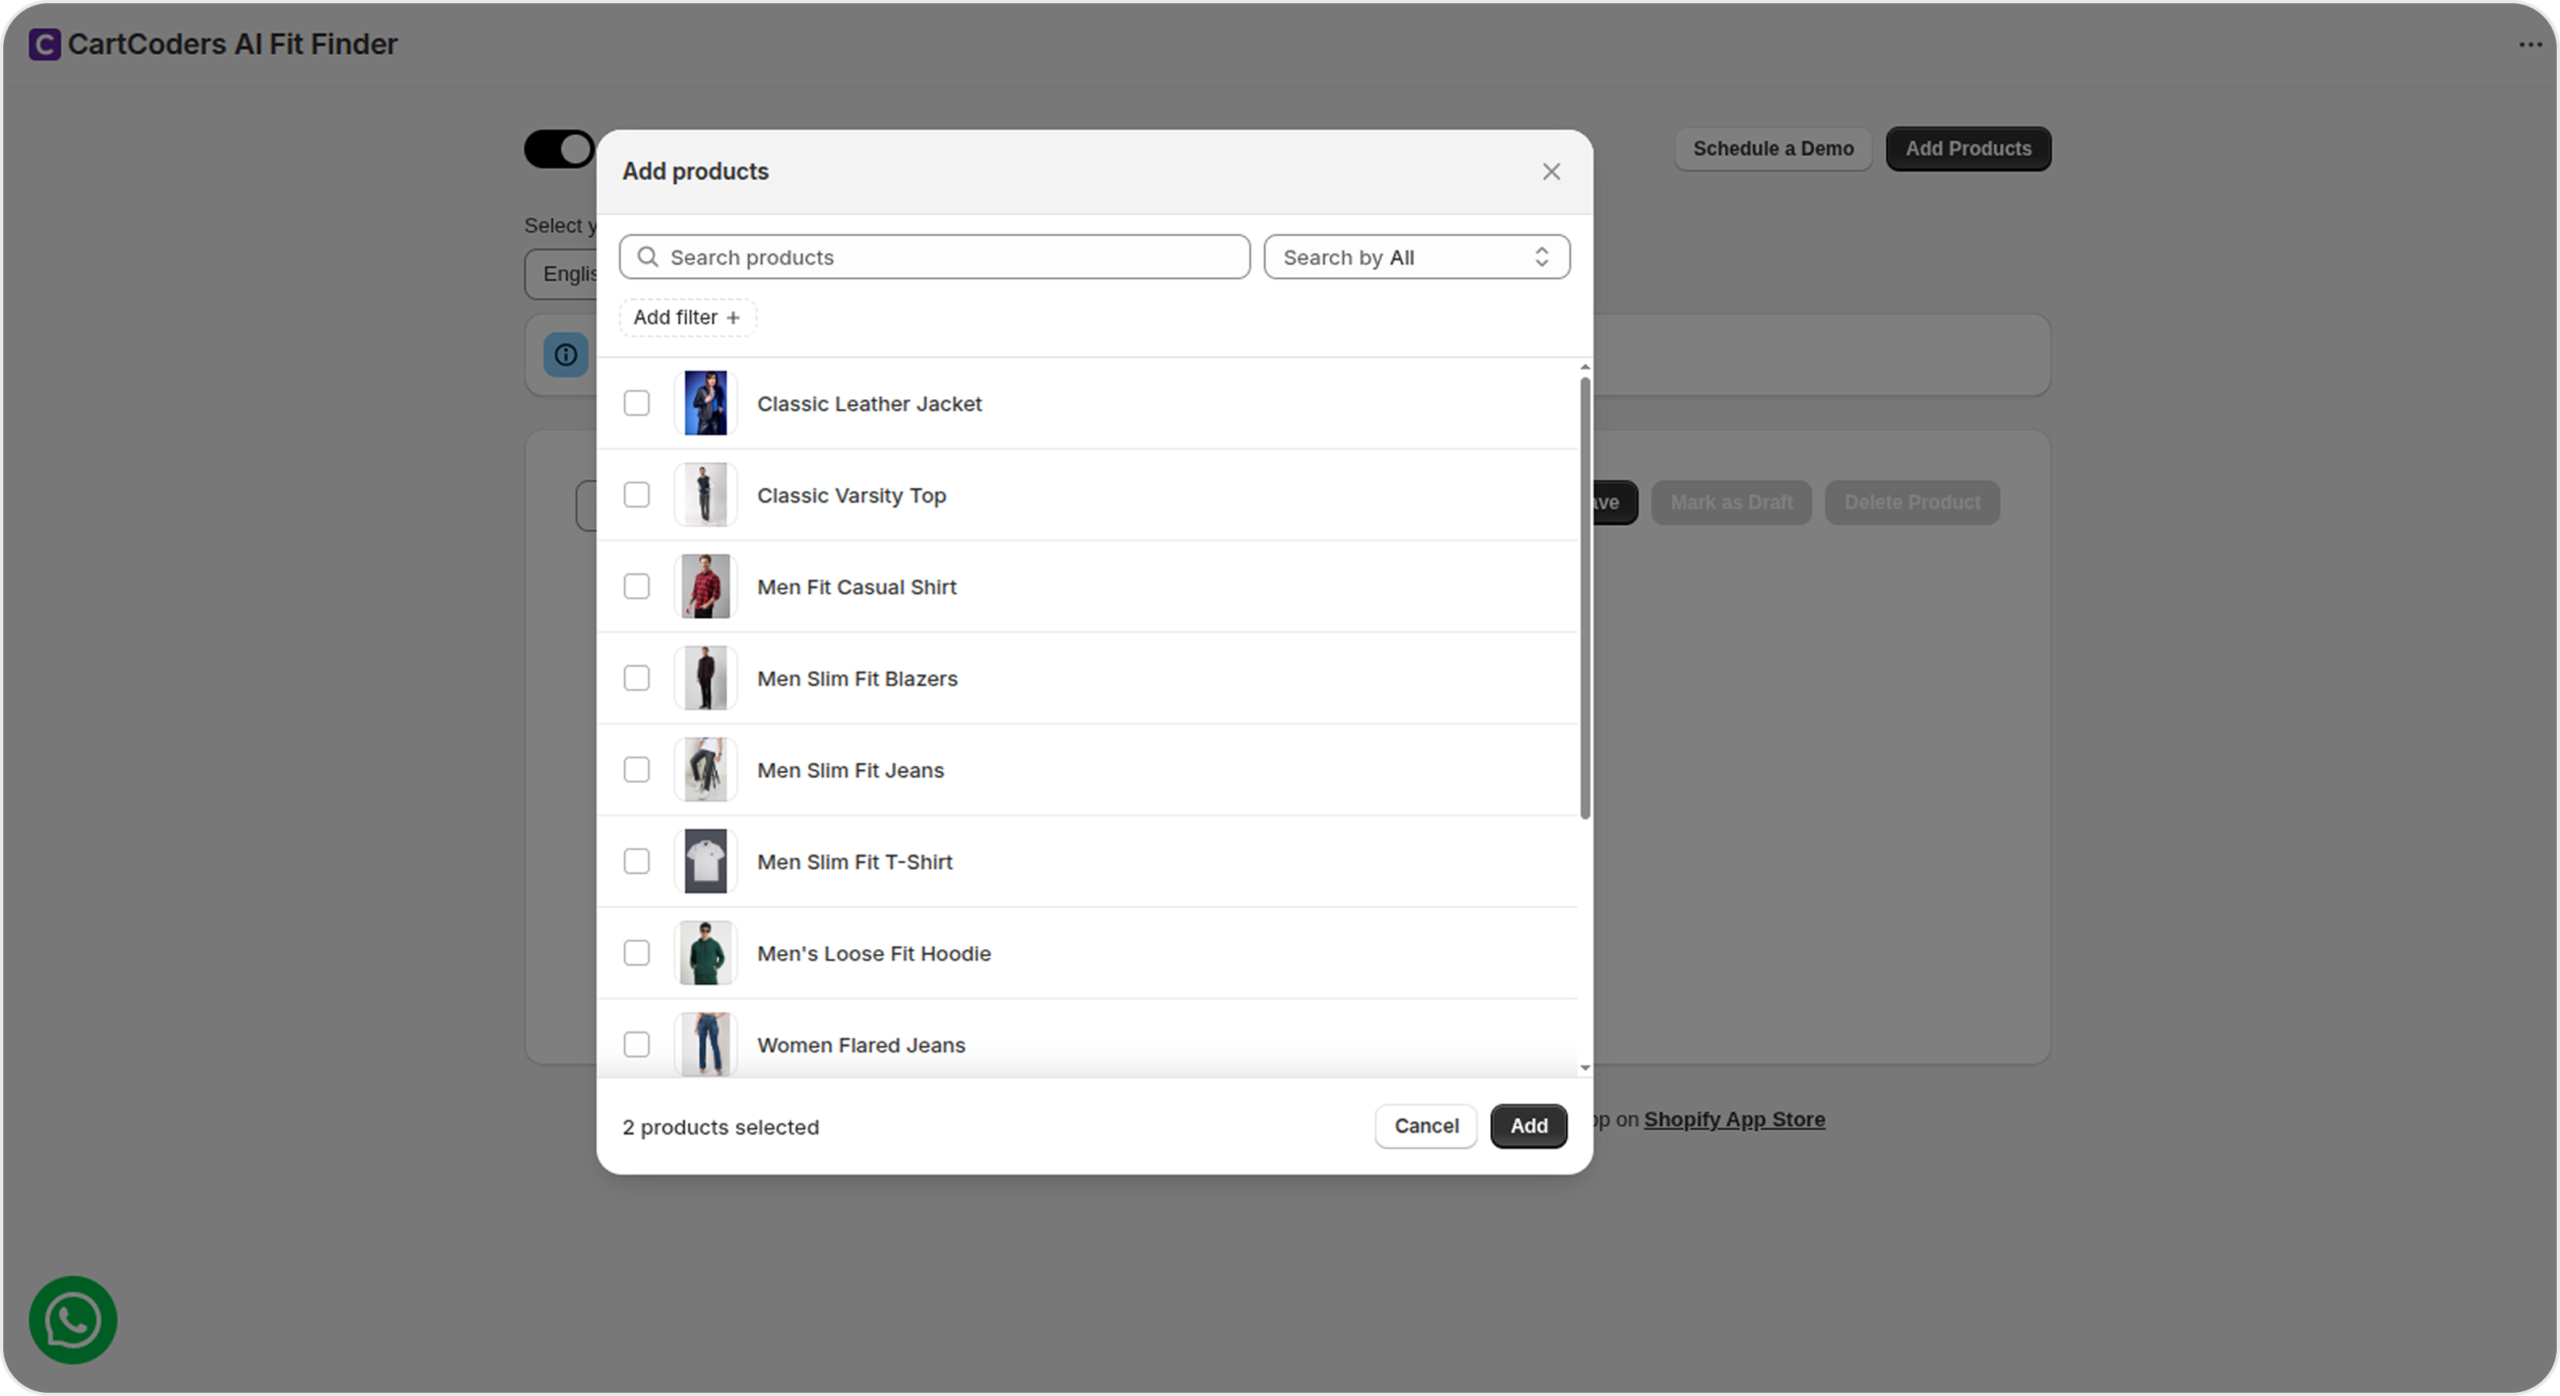Select the Men Slim Fit Jeans row
The image size is (2560, 1396).
click(850, 770)
